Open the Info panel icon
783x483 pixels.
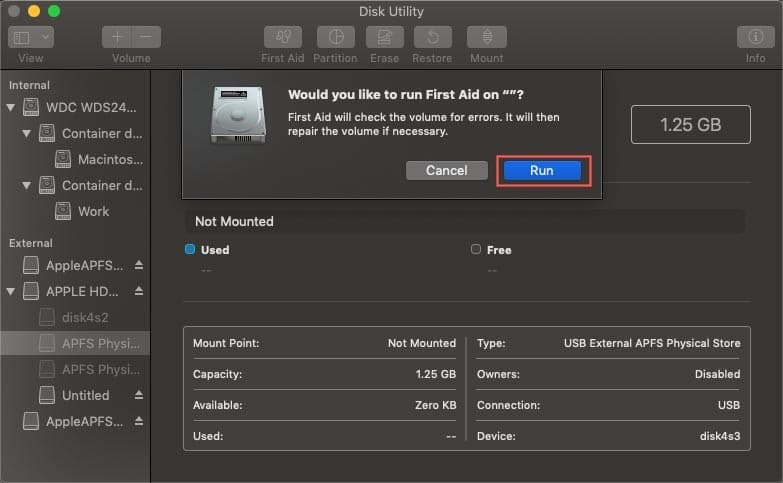click(755, 37)
